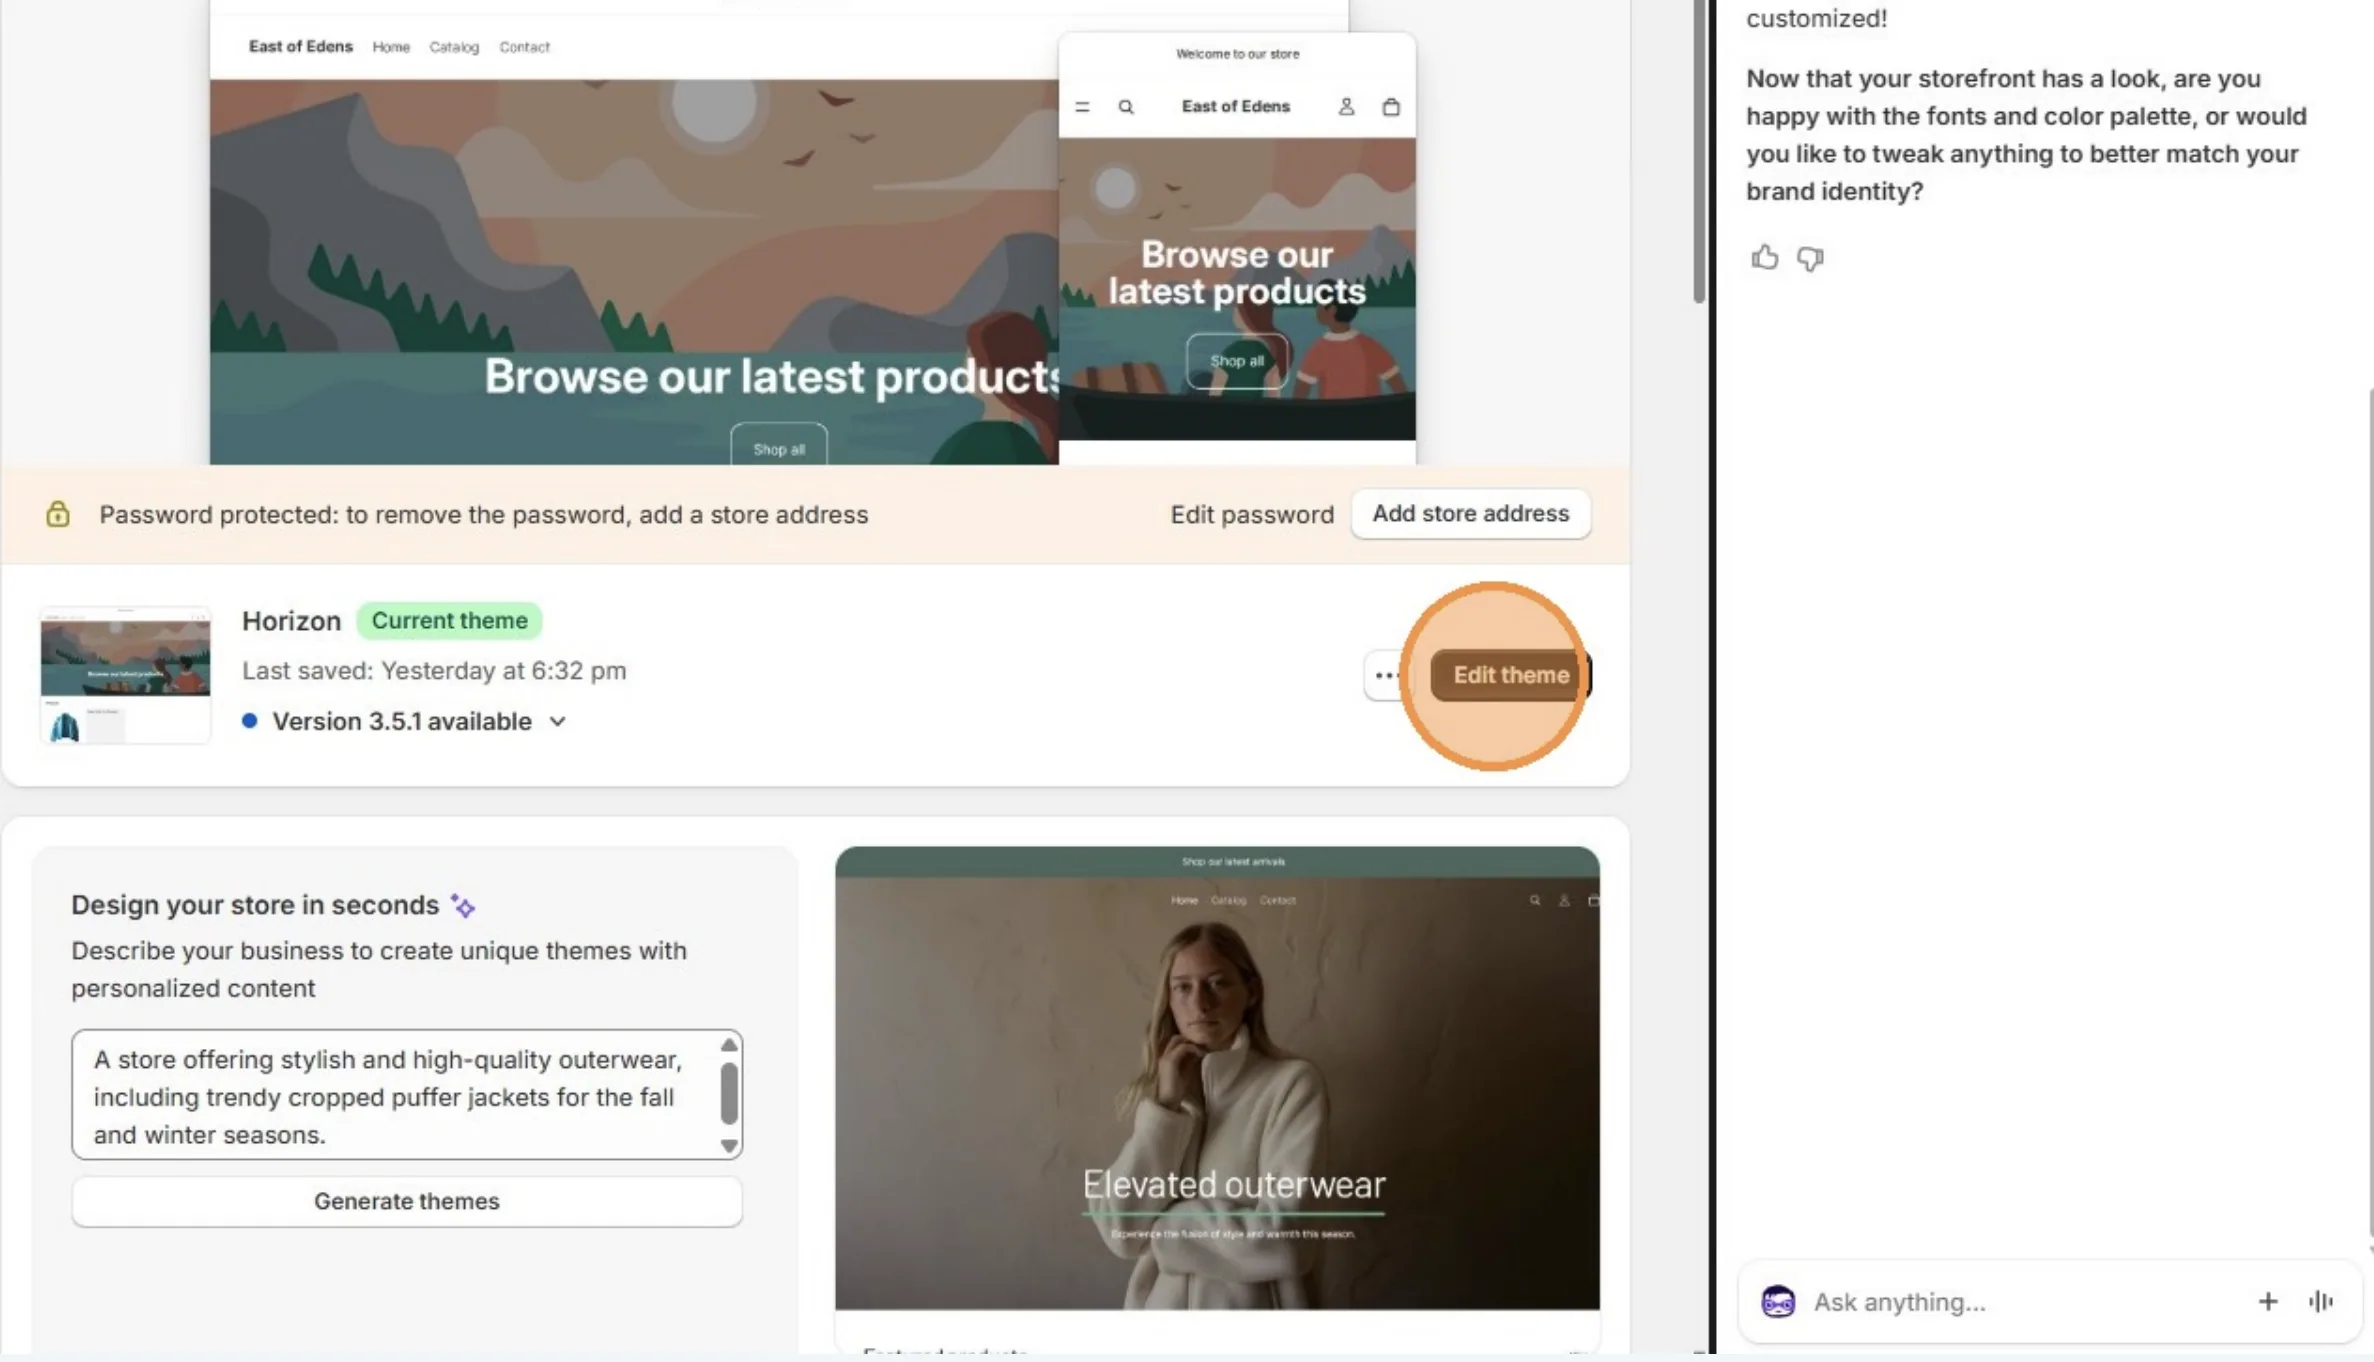Click the sparkle icon beside Design your store
This screenshot has height=1362, width=2374.
click(463, 905)
